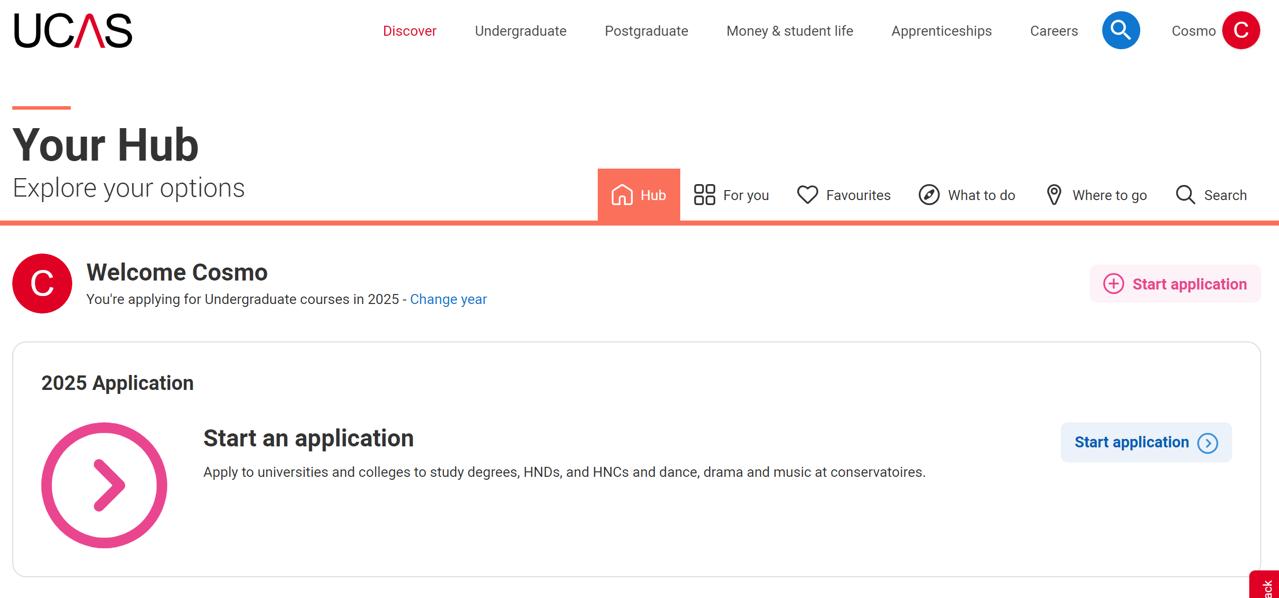Click the Change year link
Image resolution: width=1279 pixels, height=598 pixels.
[x=448, y=299]
